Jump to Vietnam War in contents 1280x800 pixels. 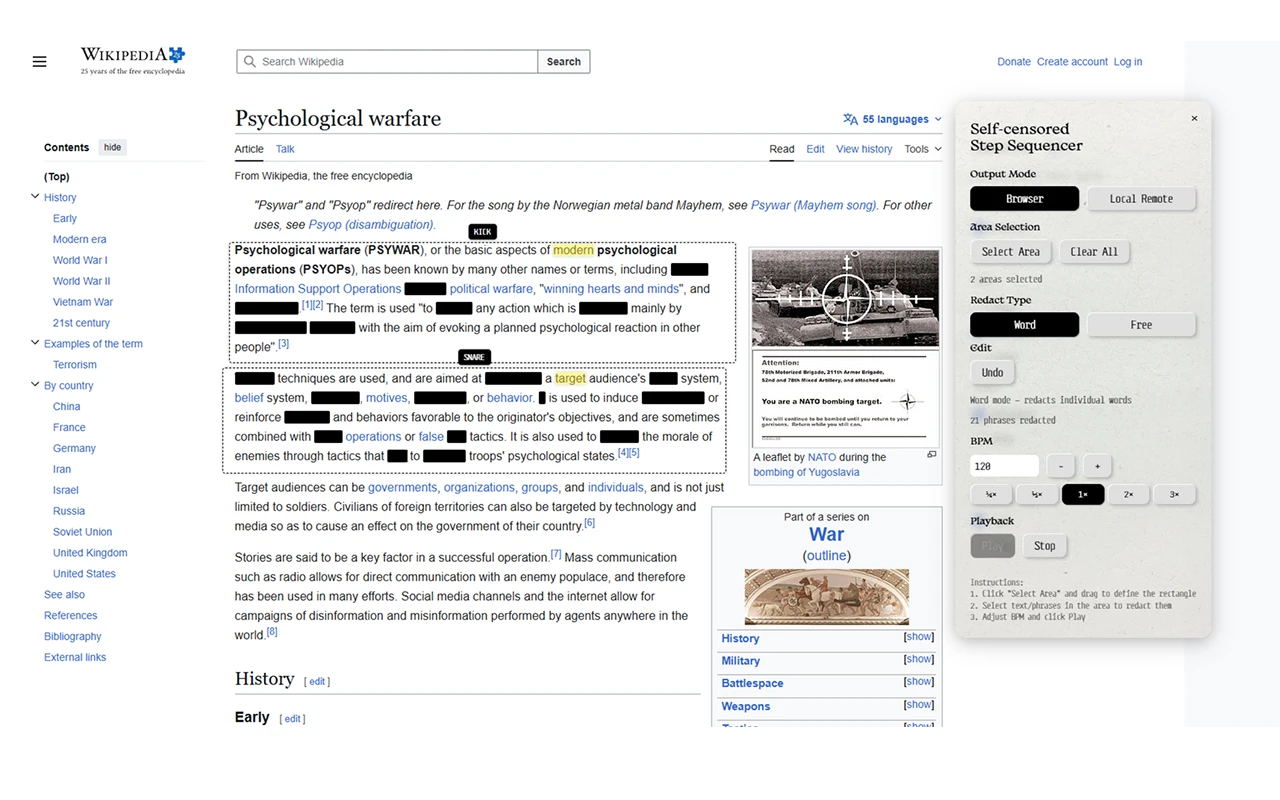point(83,302)
